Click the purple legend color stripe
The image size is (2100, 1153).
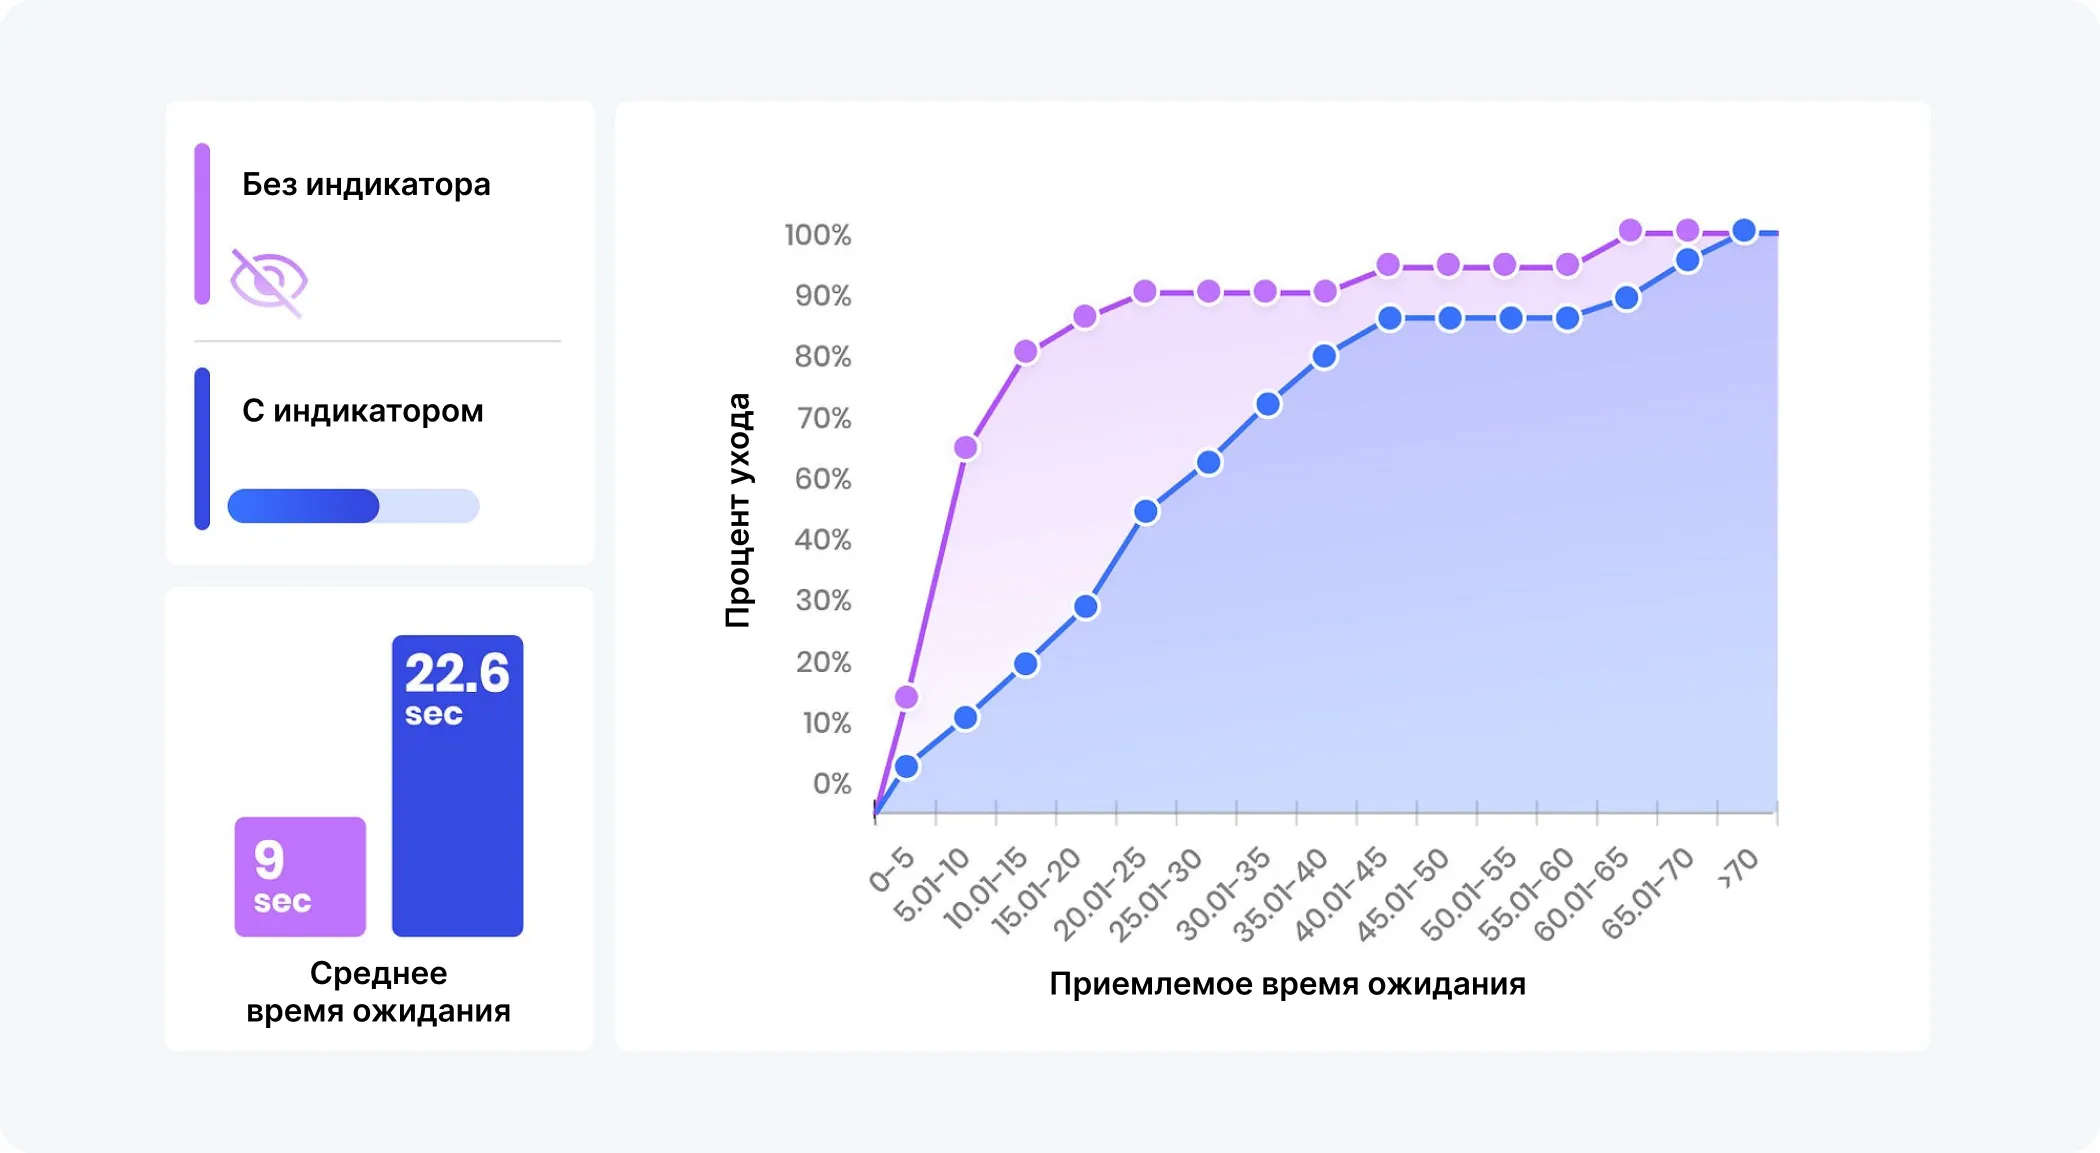tap(202, 224)
